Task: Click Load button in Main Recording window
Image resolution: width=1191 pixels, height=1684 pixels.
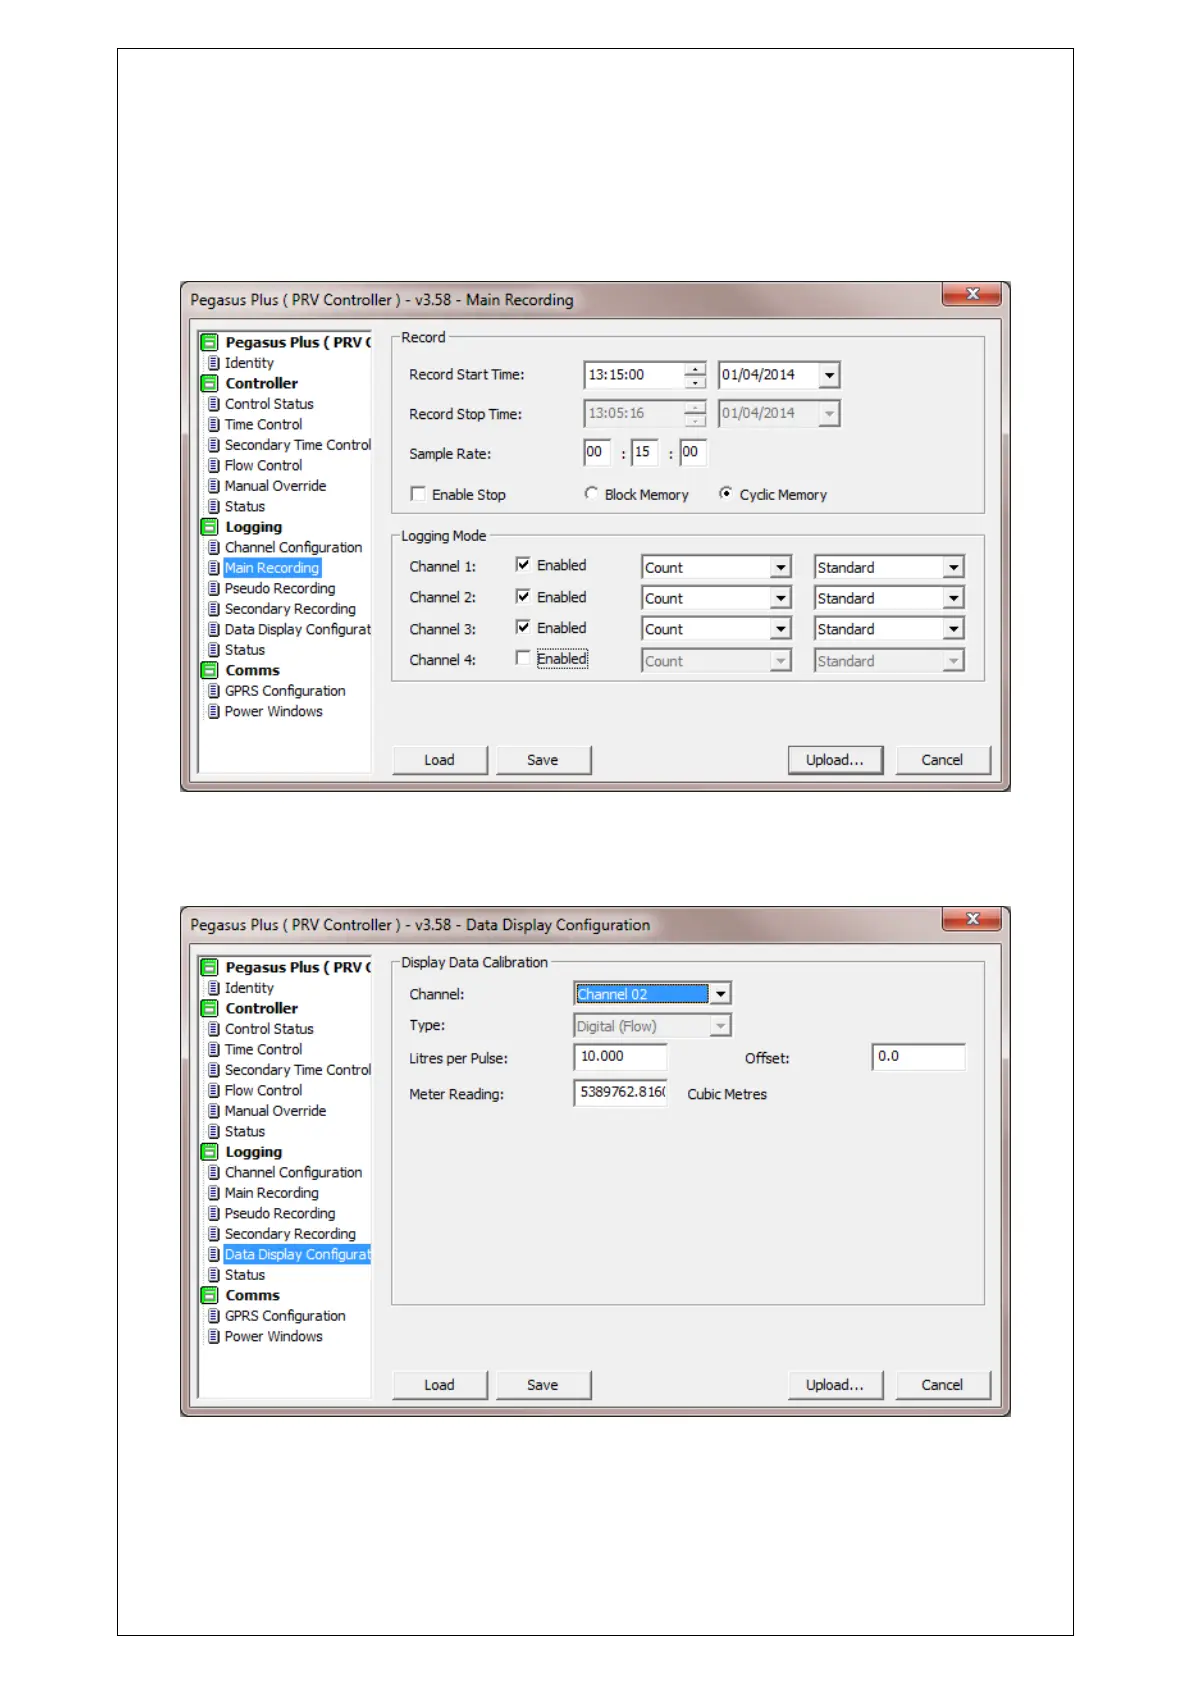Action: point(439,760)
